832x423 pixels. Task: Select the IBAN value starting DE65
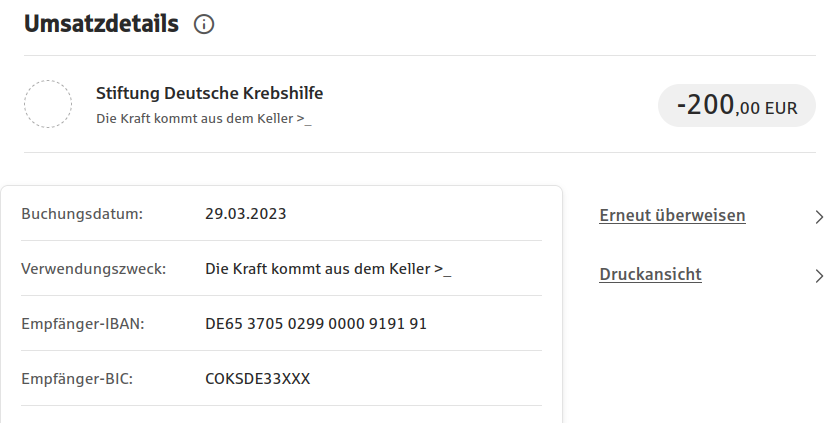(316, 324)
